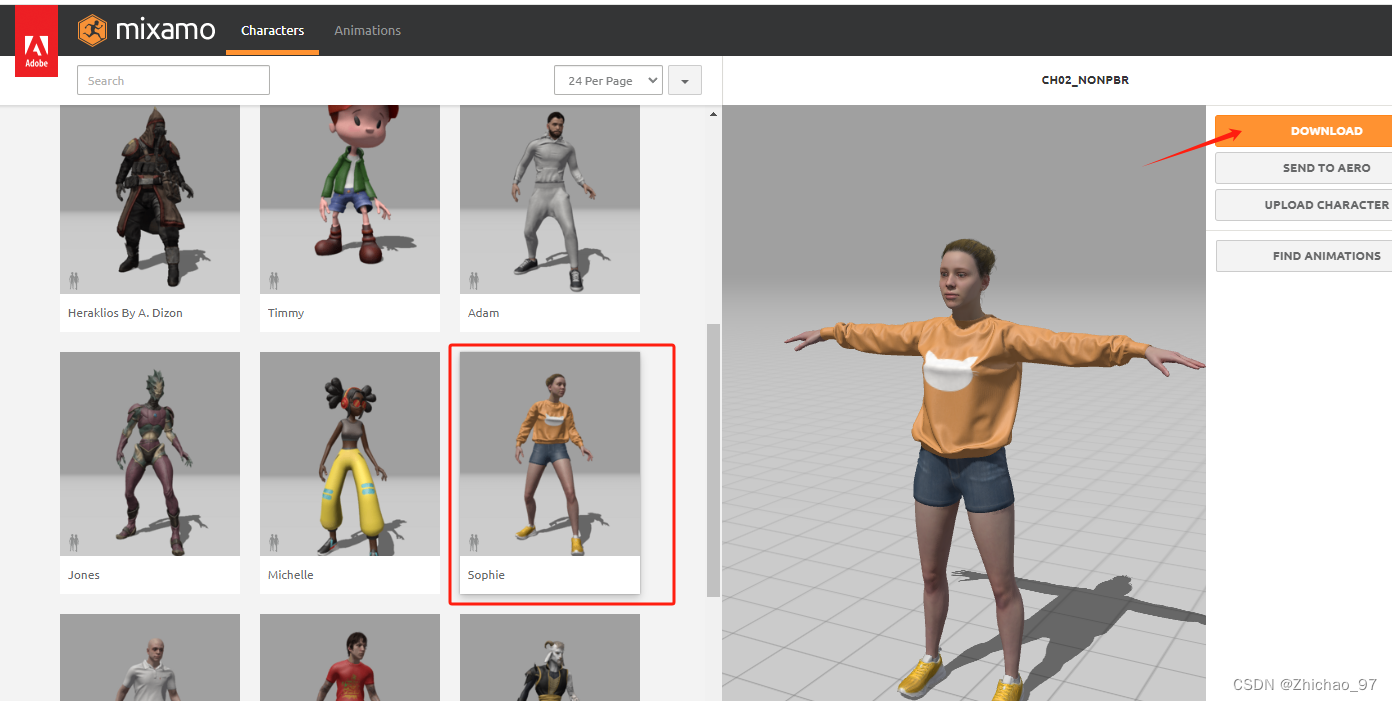The width and height of the screenshot is (1392, 701).
Task: Click Upload Character button
Action: point(1303,205)
